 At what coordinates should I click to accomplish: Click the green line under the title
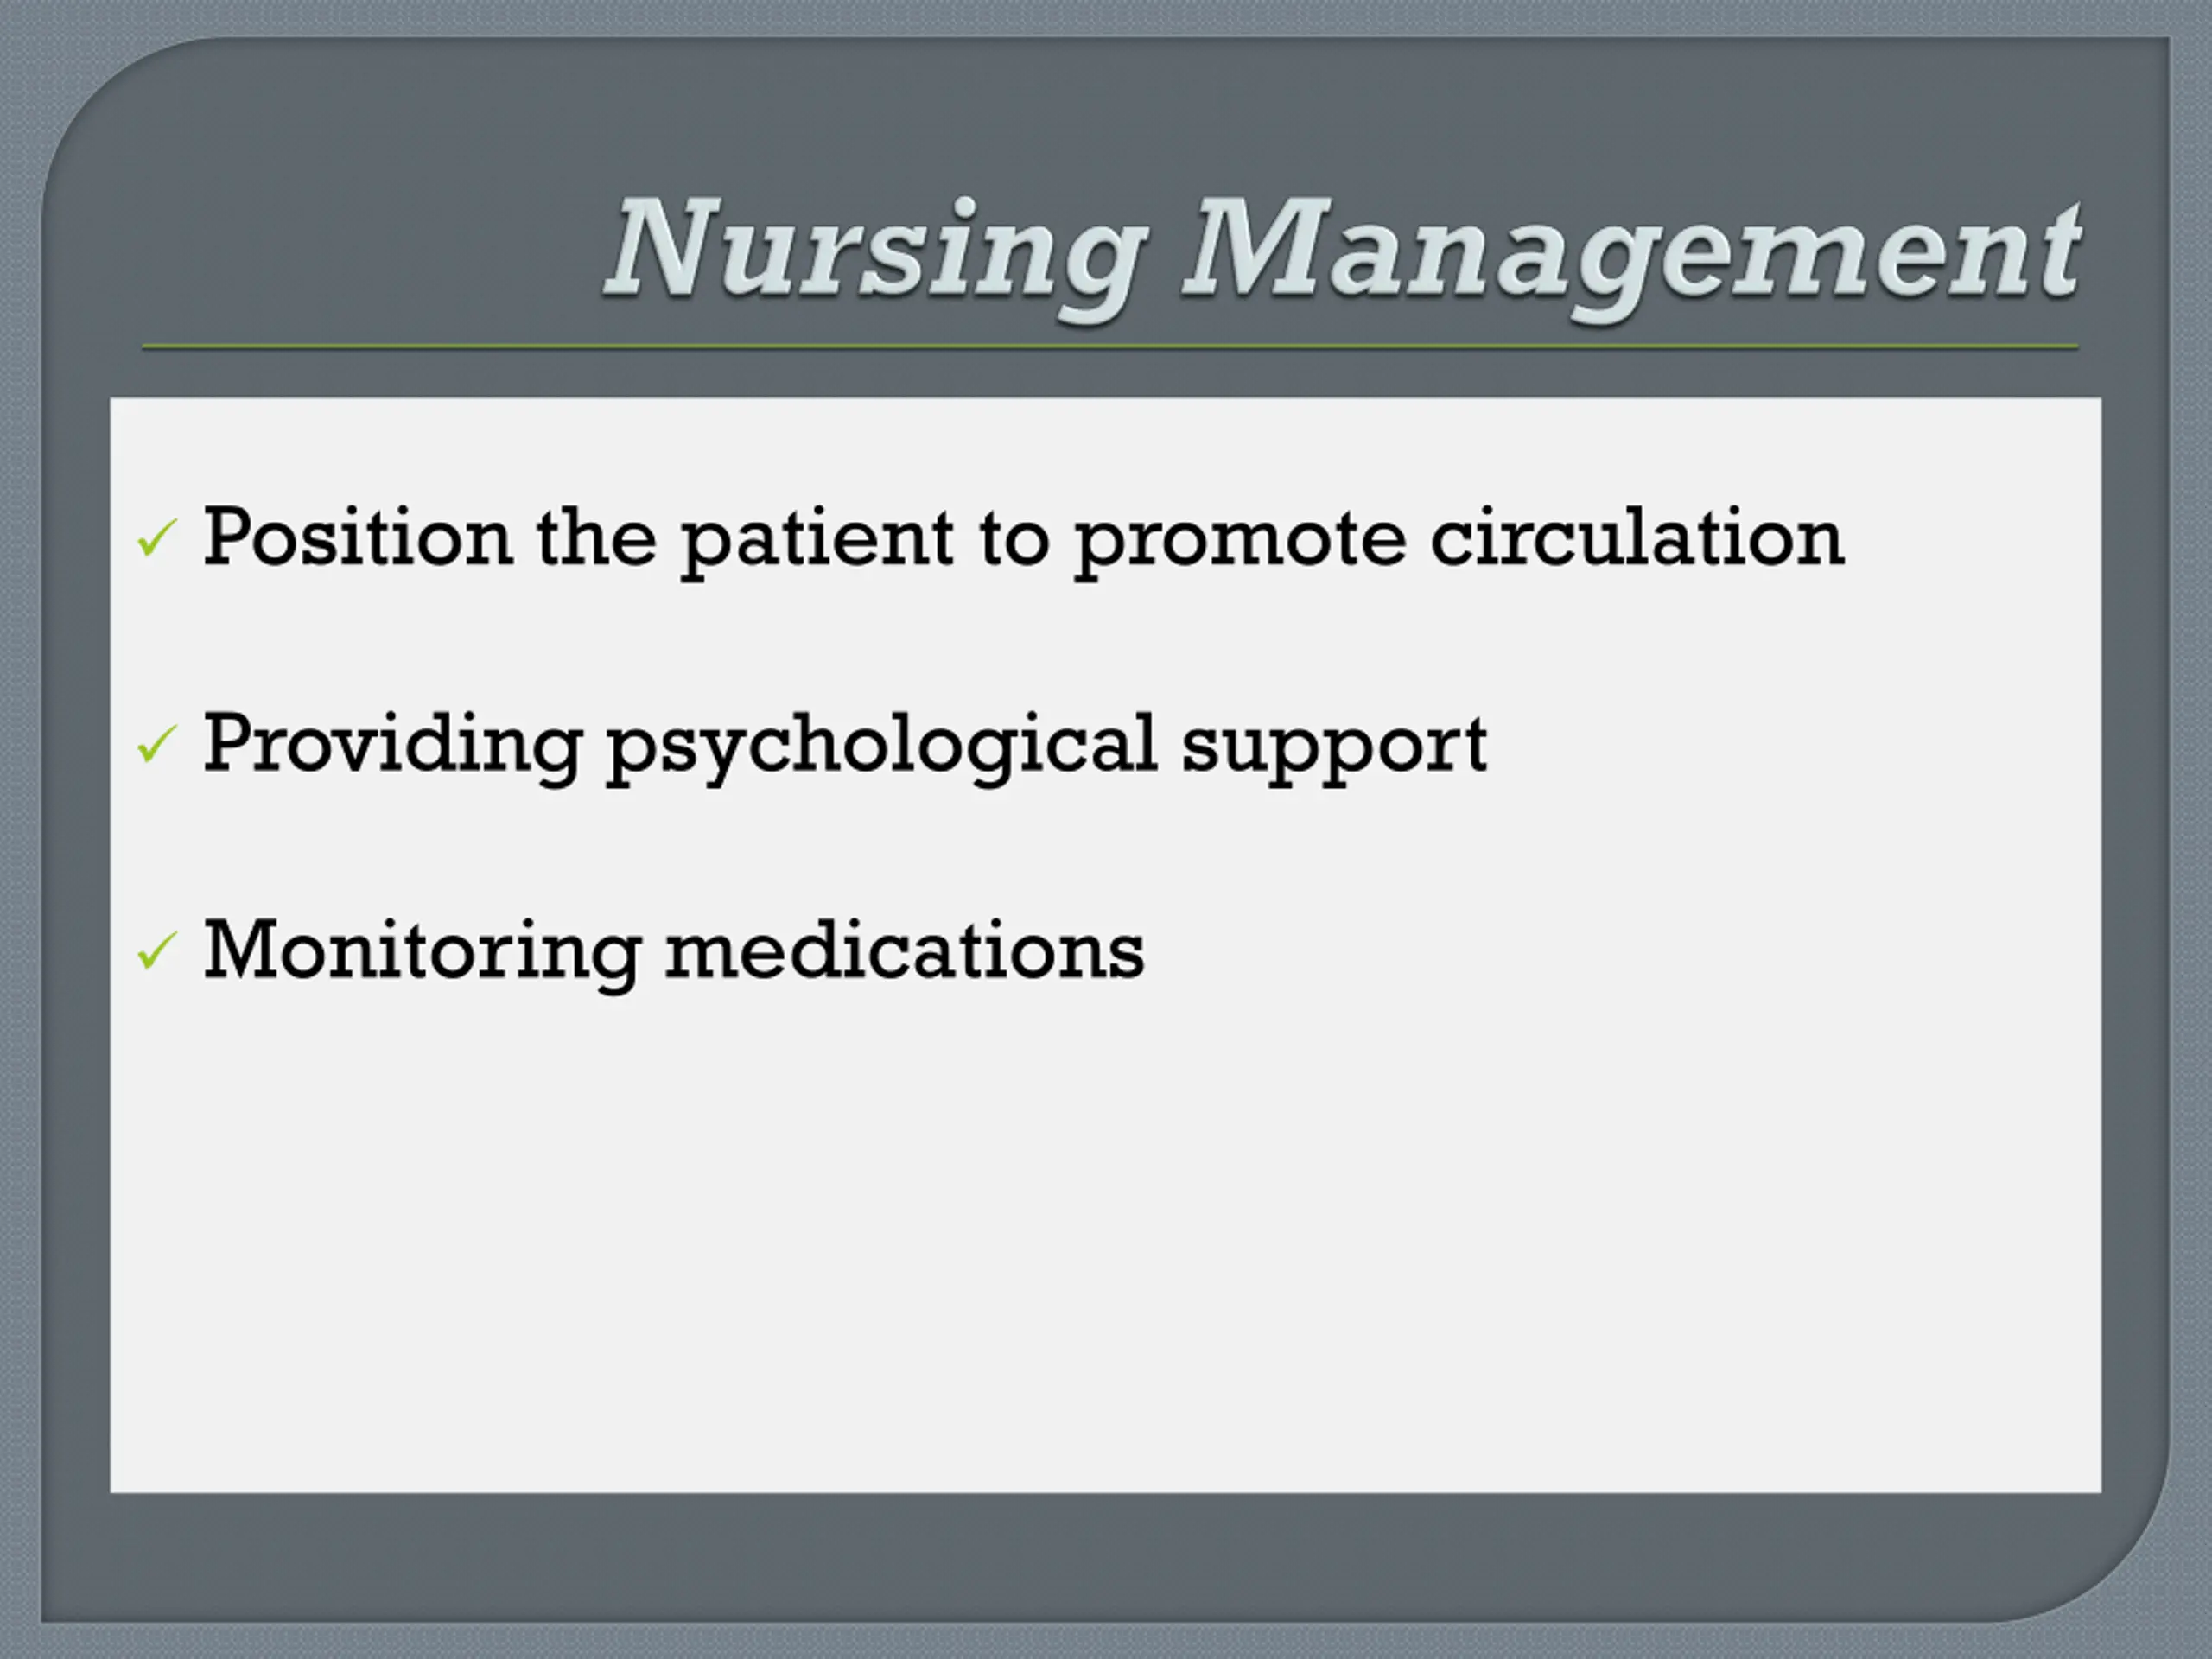pos(1110,347)
